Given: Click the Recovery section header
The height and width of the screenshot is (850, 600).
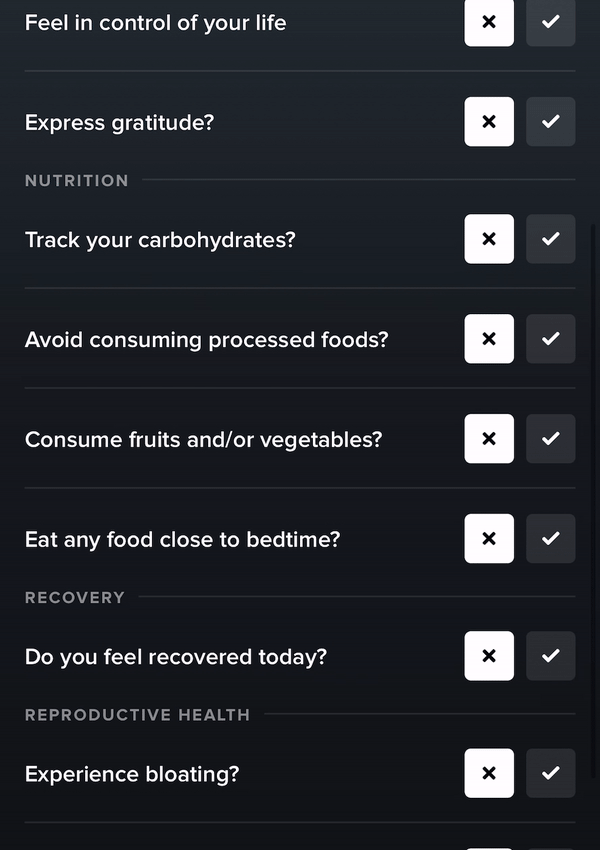Looking at the screenshot, I should [75, 598].
